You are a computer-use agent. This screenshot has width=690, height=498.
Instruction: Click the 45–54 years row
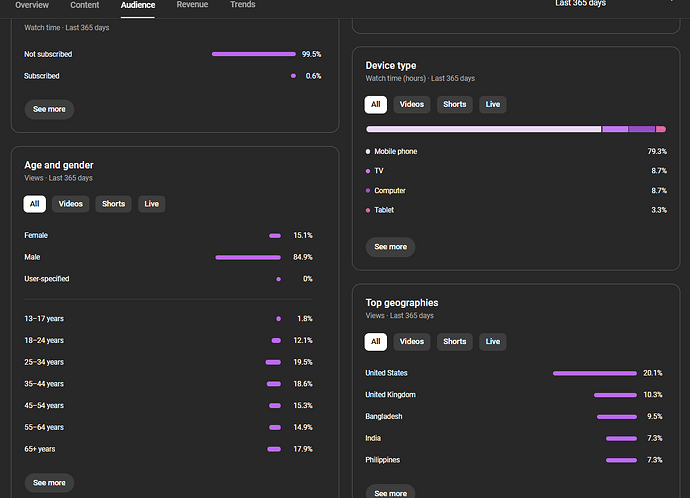click(x=168, y=406)
